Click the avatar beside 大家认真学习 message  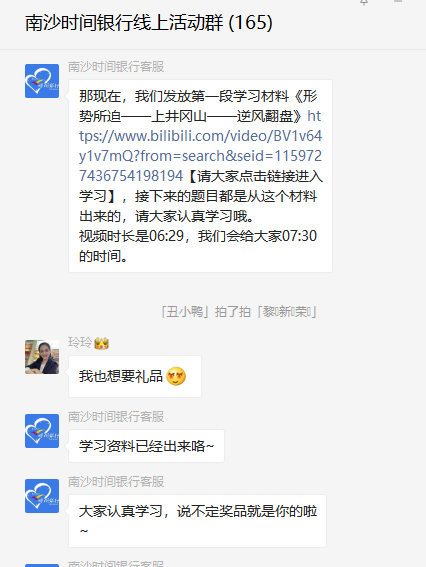pyautogui.click(x=42, y=496)
